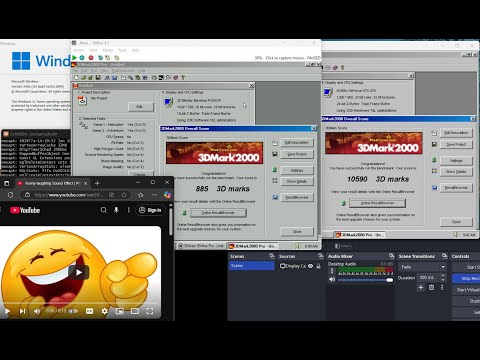Screen dimensions: 480x360
Task: Open the View menu in 86Box
Action: [x=93, y=50]
